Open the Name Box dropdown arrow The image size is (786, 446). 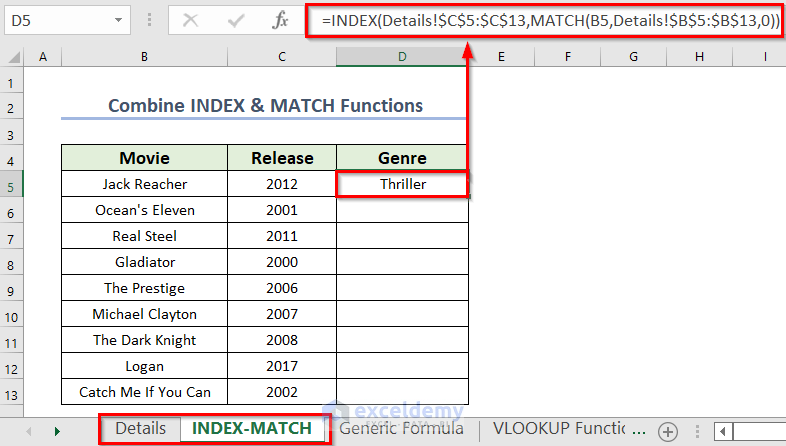(119, 19)
